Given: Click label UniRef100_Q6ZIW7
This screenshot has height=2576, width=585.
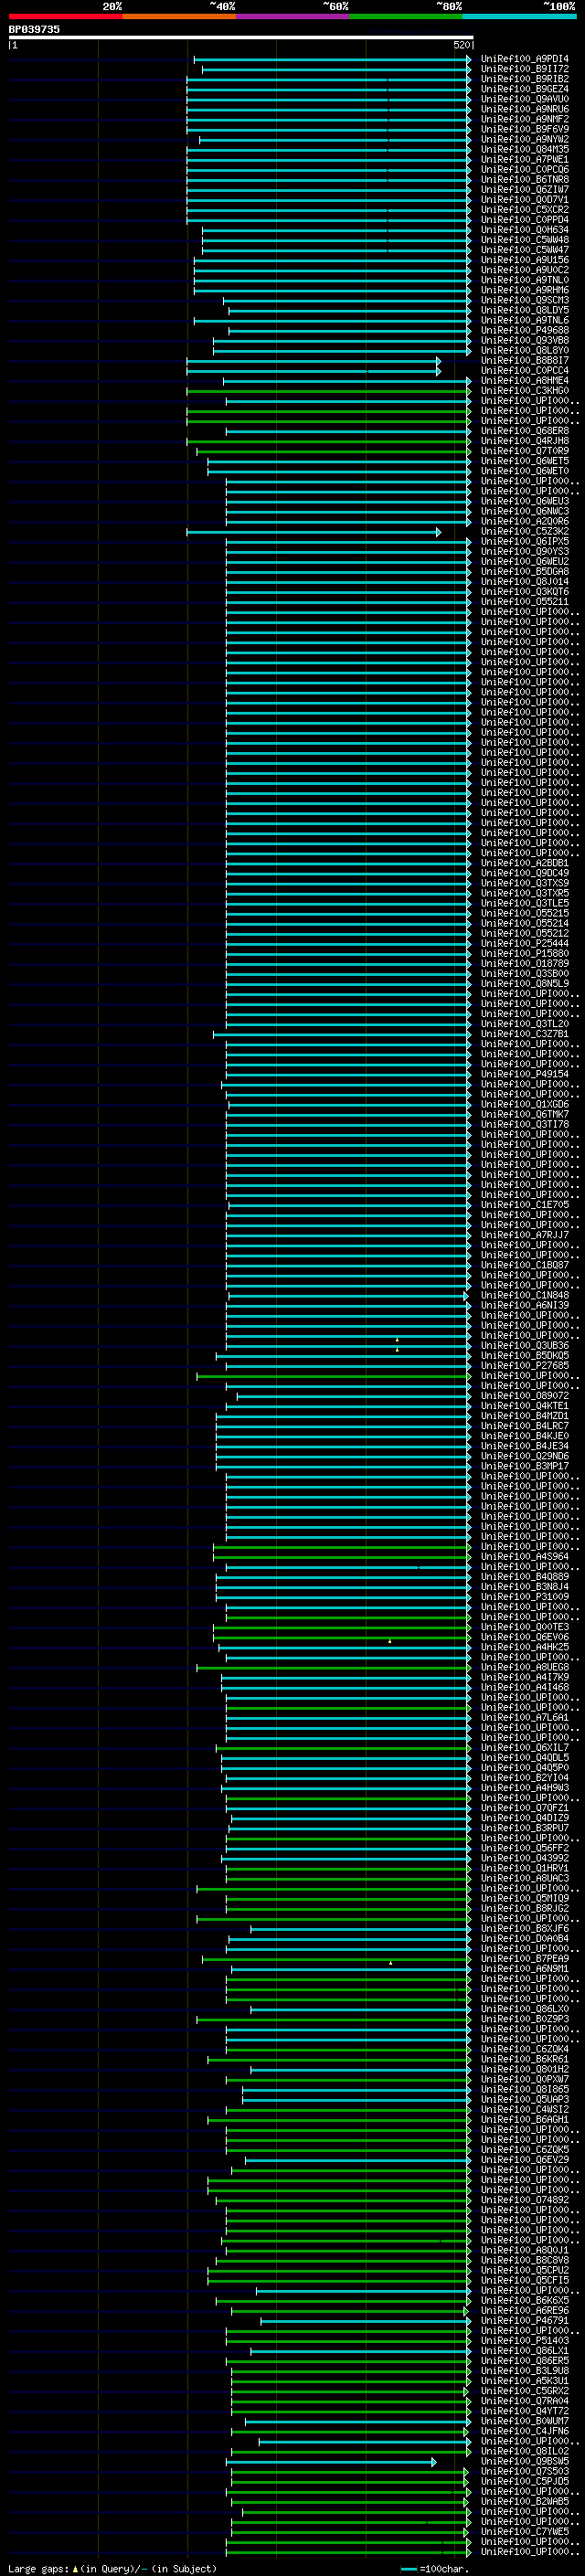Looking at the screenshot, I should [x=524, y=190].
